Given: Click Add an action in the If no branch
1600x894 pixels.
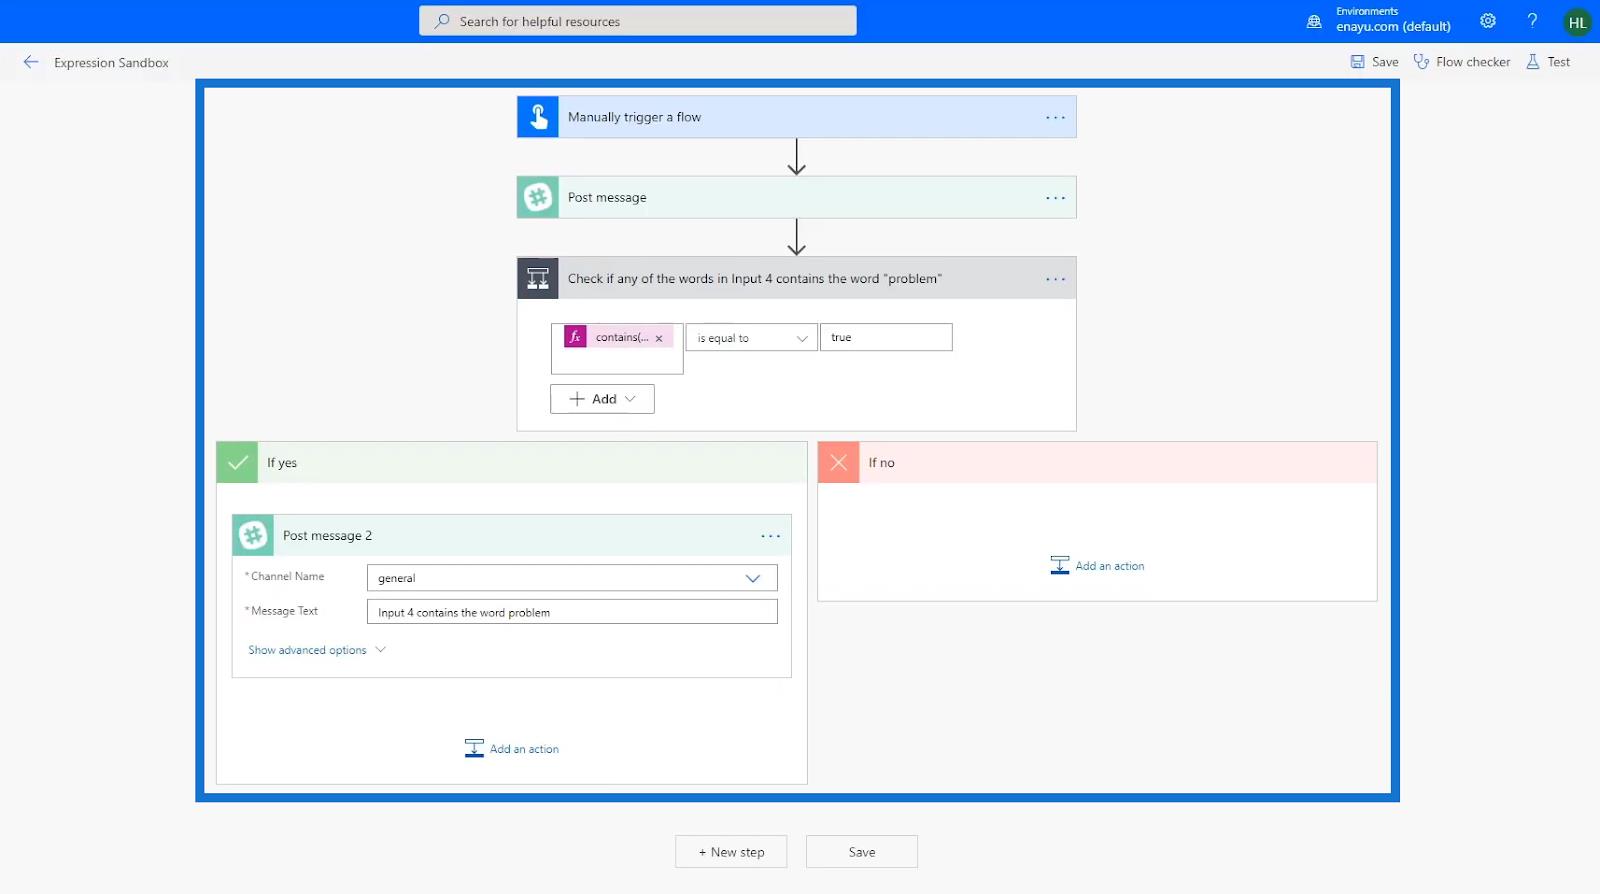Looking at the screenshot, I should click(1098, 566).
